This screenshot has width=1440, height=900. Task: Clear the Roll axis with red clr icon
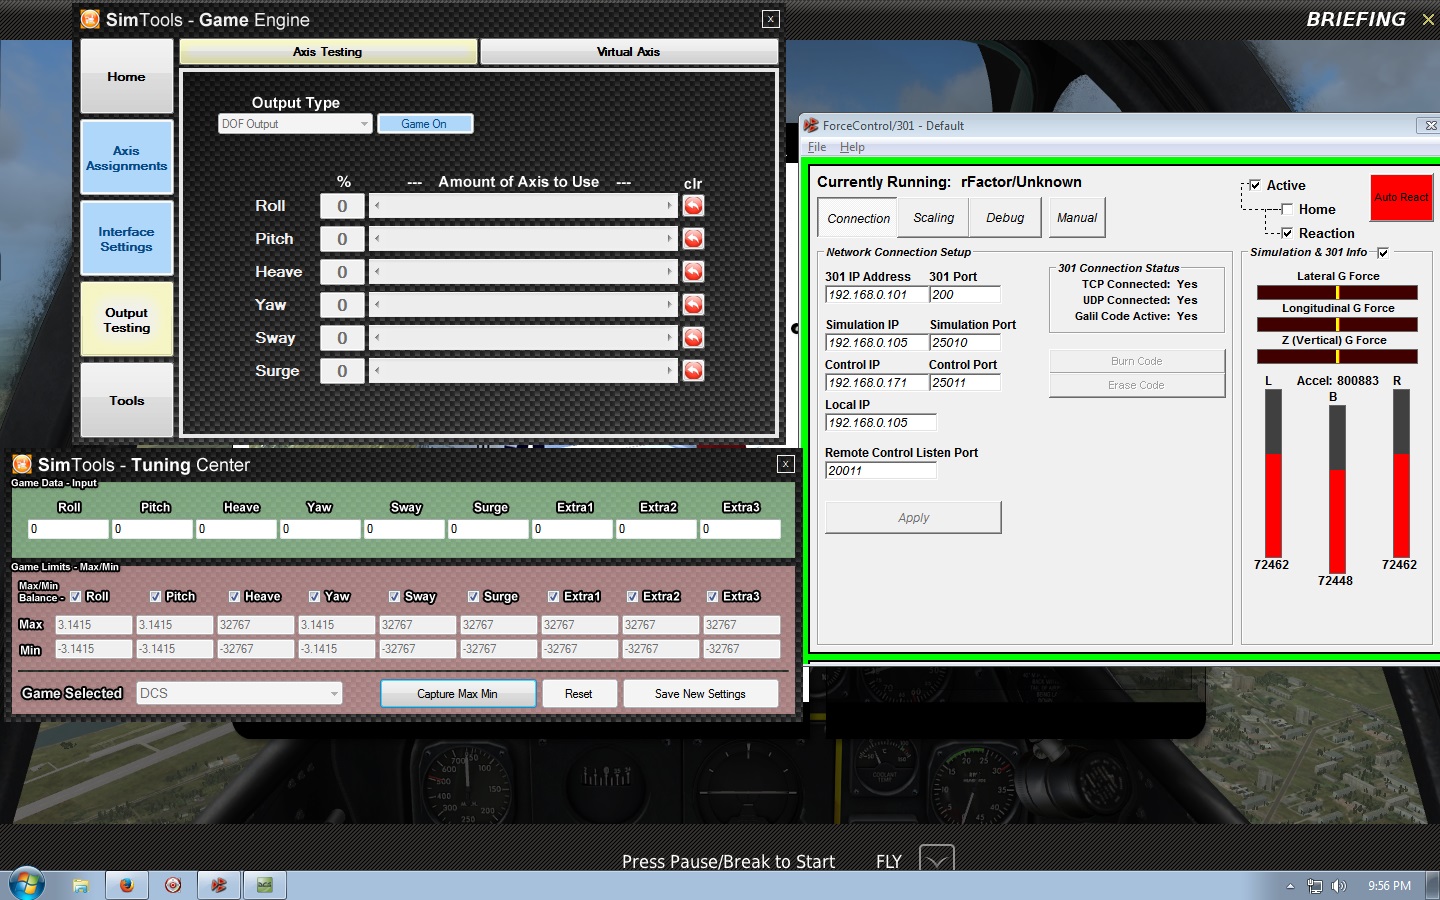pos(693,206)
